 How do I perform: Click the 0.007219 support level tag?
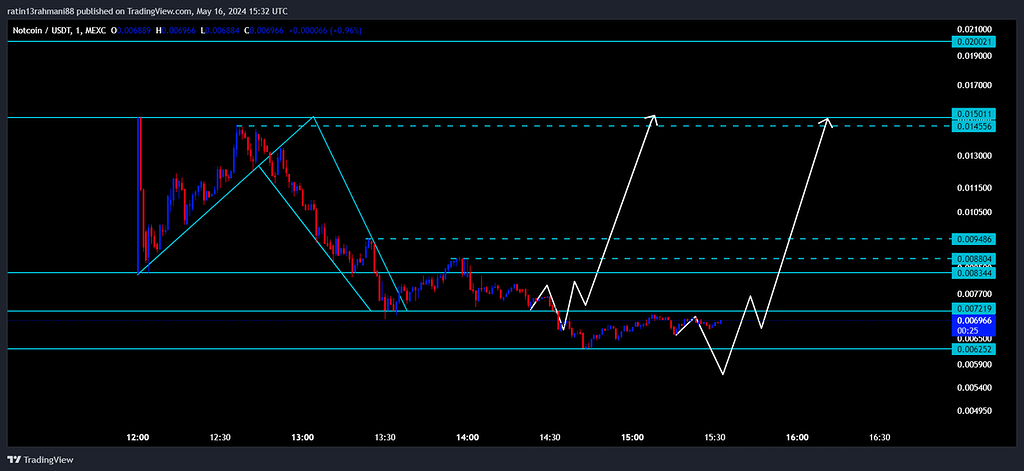coord(974,311)
